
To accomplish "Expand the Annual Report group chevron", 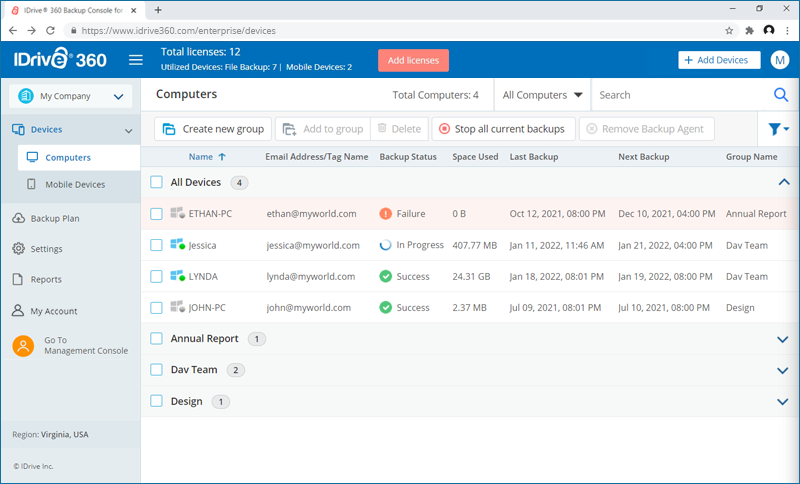I will coord(783,339).
